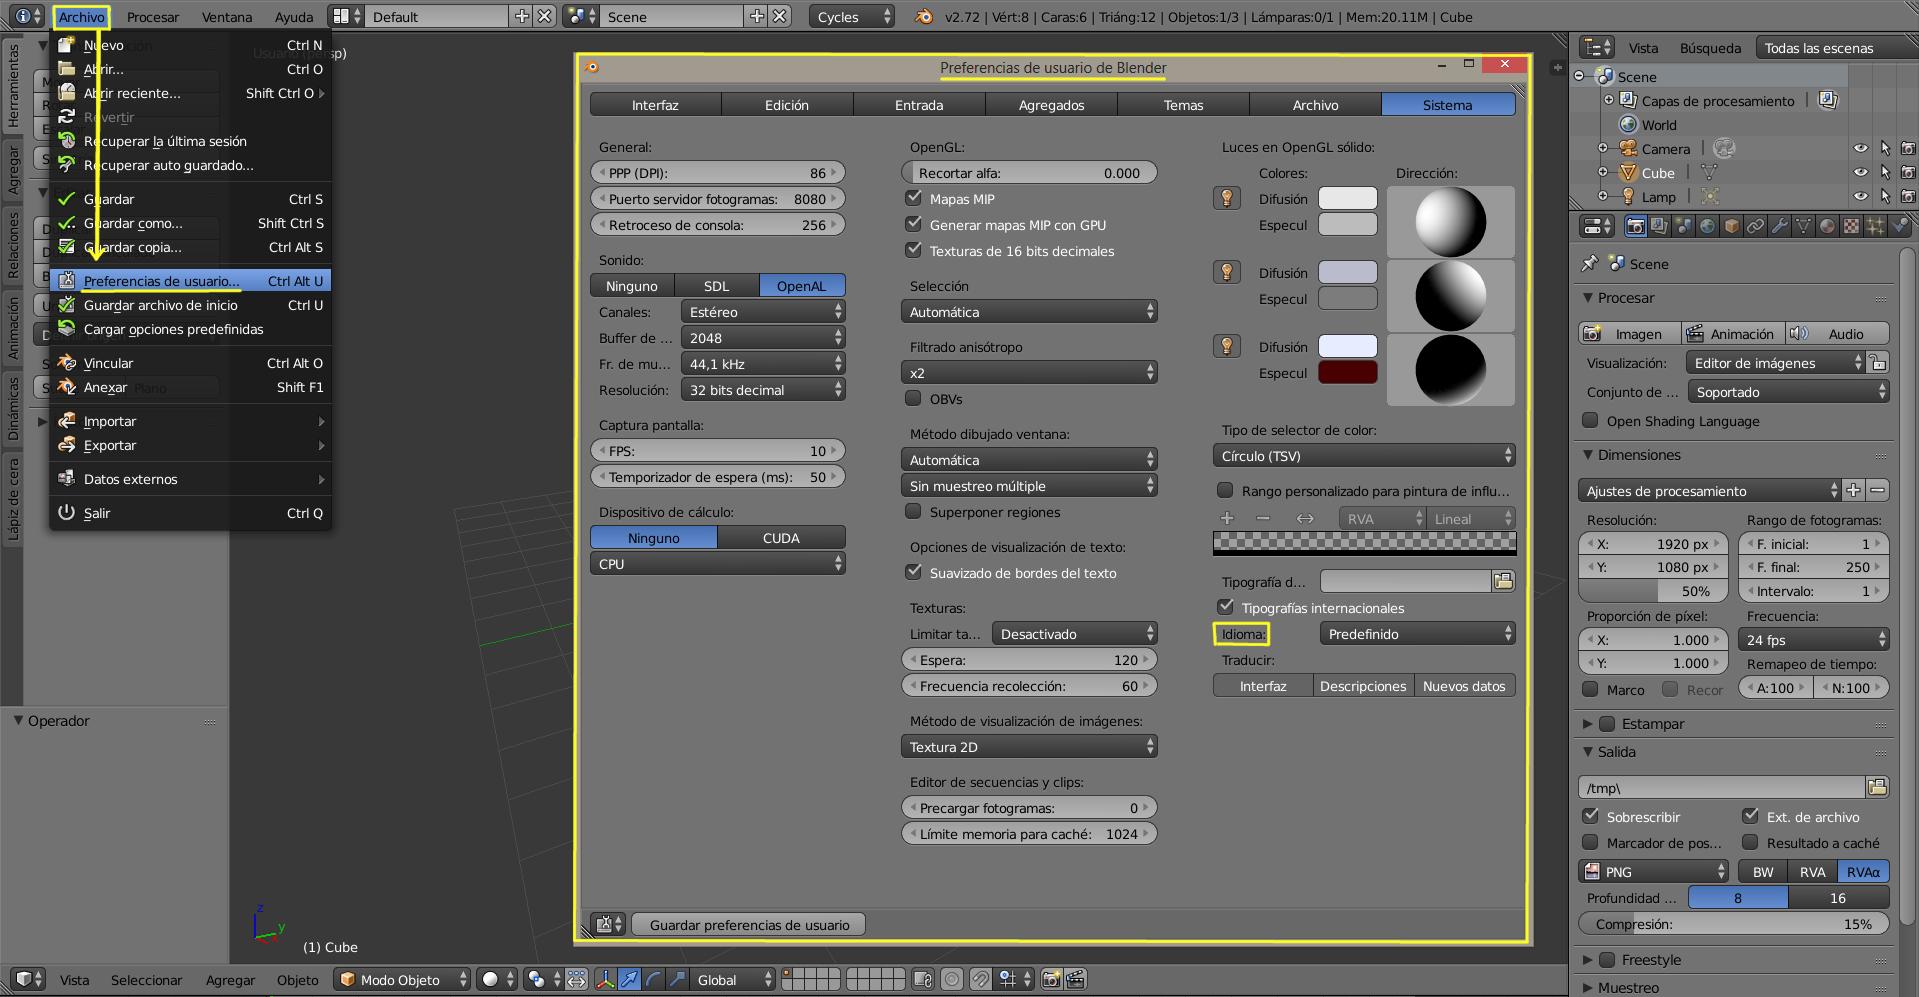Image resolution: width=1919 pixels, height=997 pixels.
Task: Adjust the Compresión 15% slider
Action: (x=1734, y=924)
